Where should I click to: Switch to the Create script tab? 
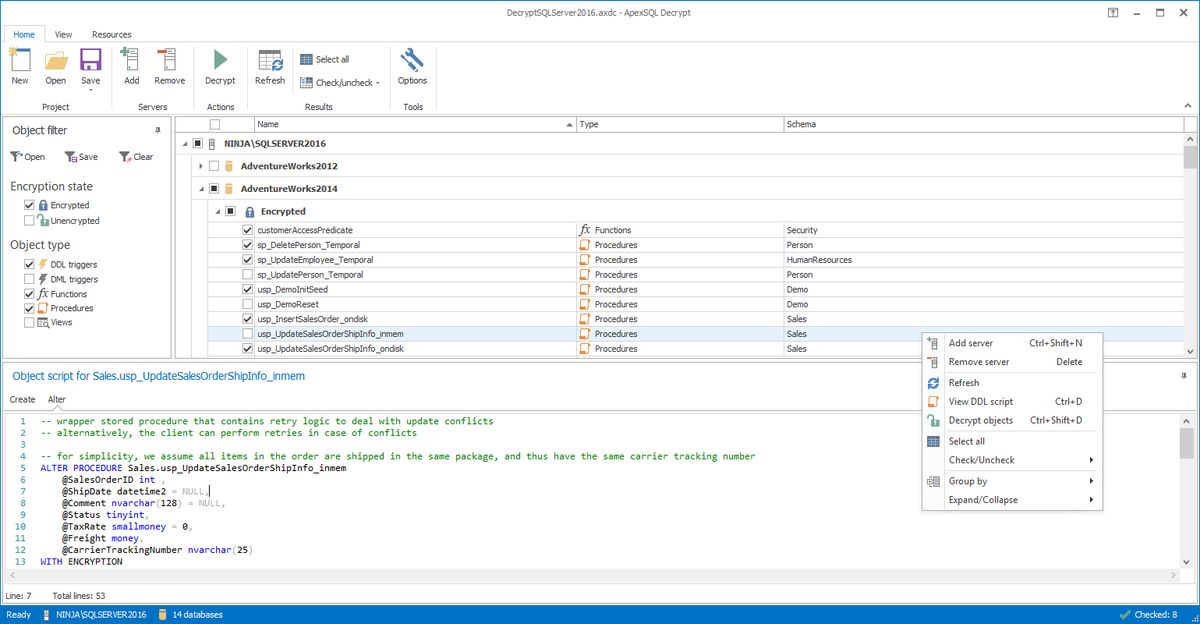21,399
